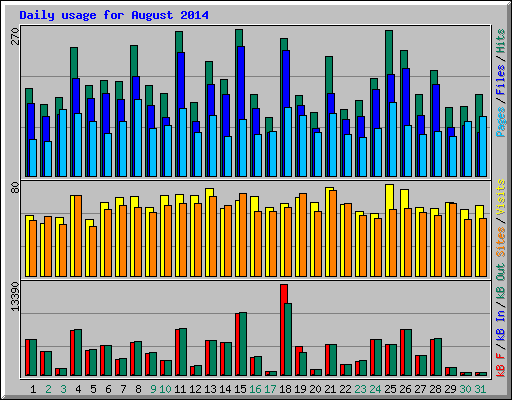Viewport: 512px width, 400px height.
Task: Click day label 31 on the x-axis
Action: point(480,389)
